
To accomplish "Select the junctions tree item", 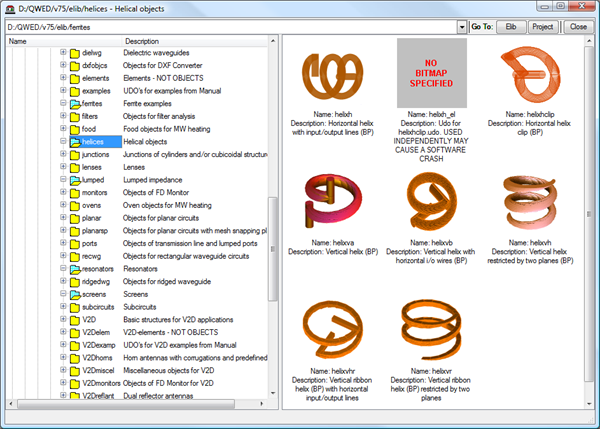I will (96, 155).
